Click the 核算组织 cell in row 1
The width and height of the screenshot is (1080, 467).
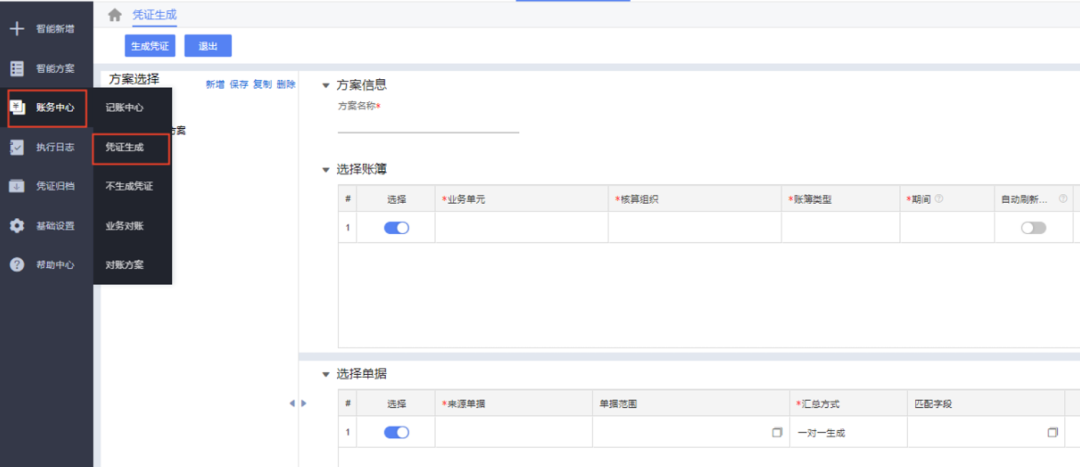click(x=695, y=227)
